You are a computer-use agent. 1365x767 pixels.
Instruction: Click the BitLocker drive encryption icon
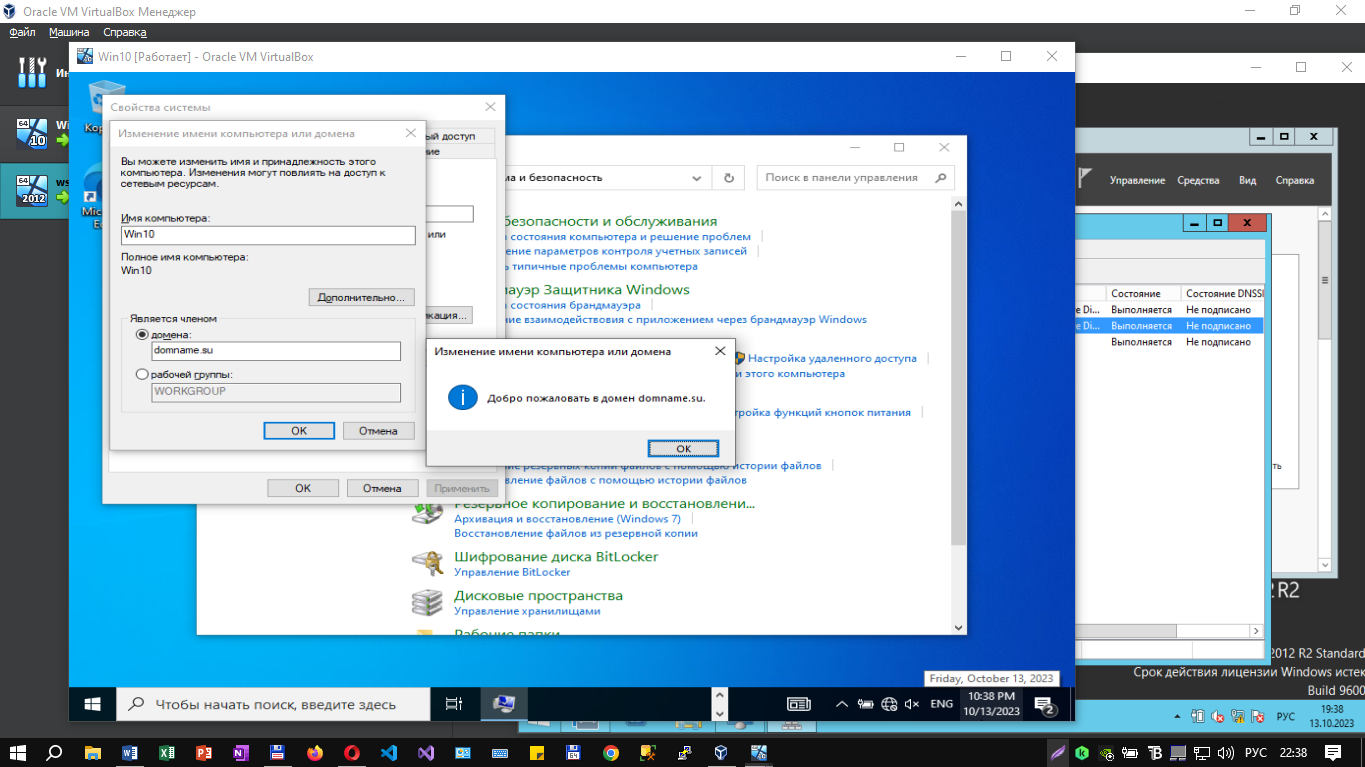[x=428, y=563]
